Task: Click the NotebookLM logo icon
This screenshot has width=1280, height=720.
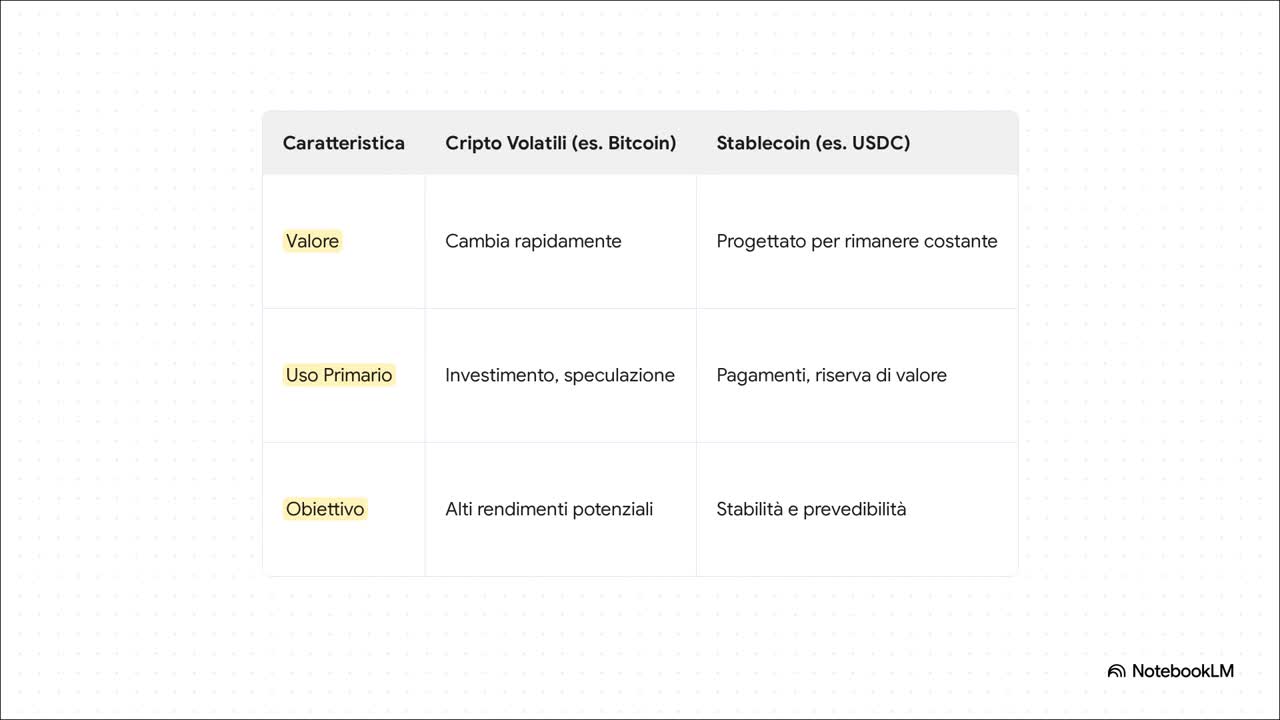Action: pyautogui.click(x=1116, y=671)
